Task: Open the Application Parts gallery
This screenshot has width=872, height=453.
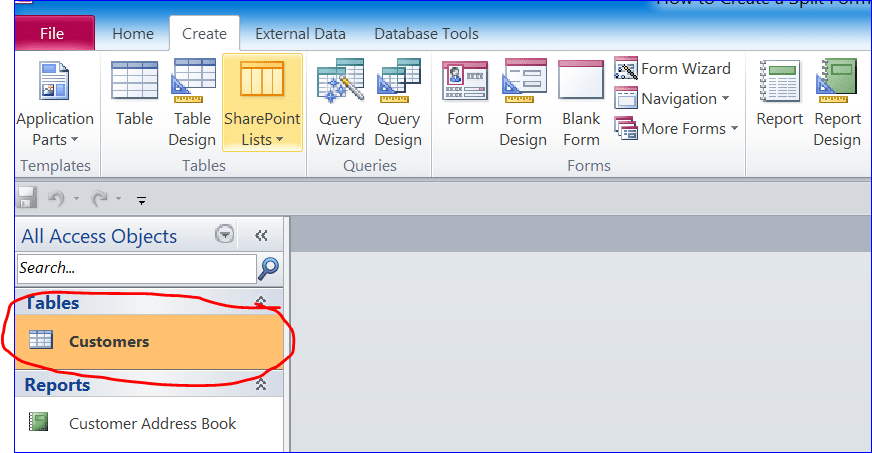Action: coord(55,104)
